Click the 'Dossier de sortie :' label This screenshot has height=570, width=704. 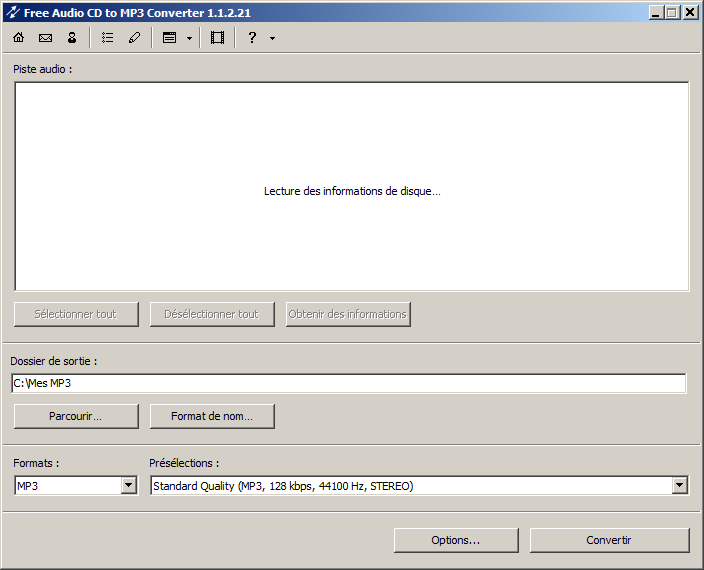click(x=53, y=361)
